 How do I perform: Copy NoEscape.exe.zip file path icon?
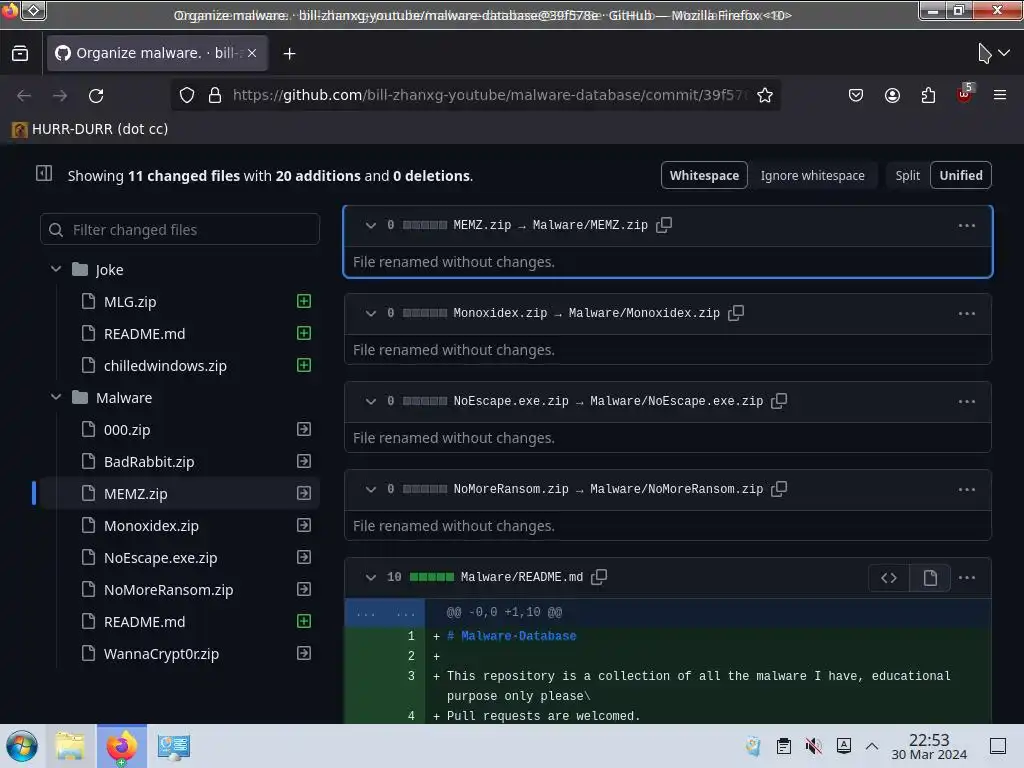pos(779,401)
